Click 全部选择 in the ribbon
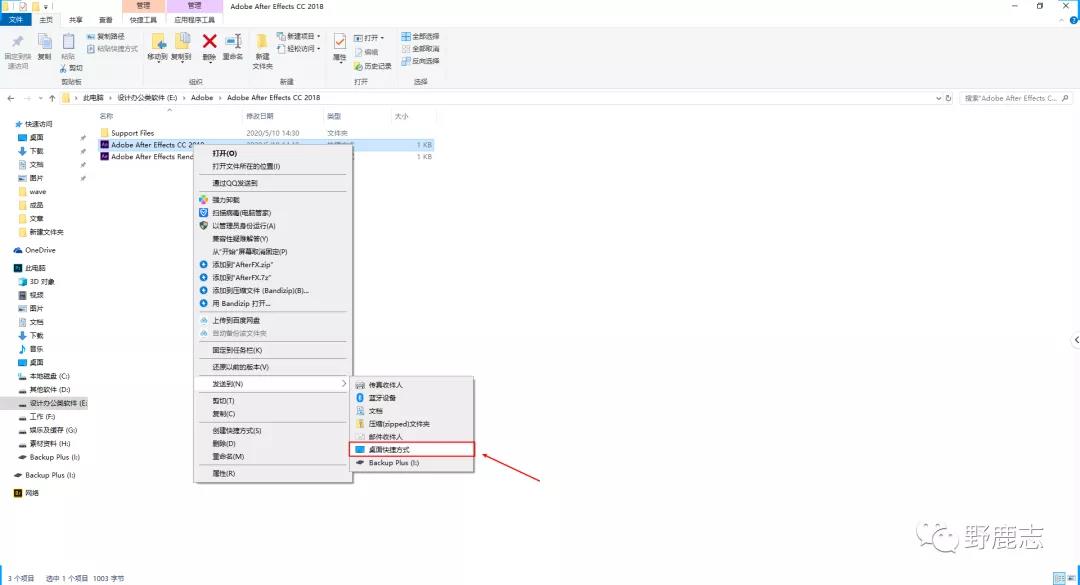 coord(420,37)
